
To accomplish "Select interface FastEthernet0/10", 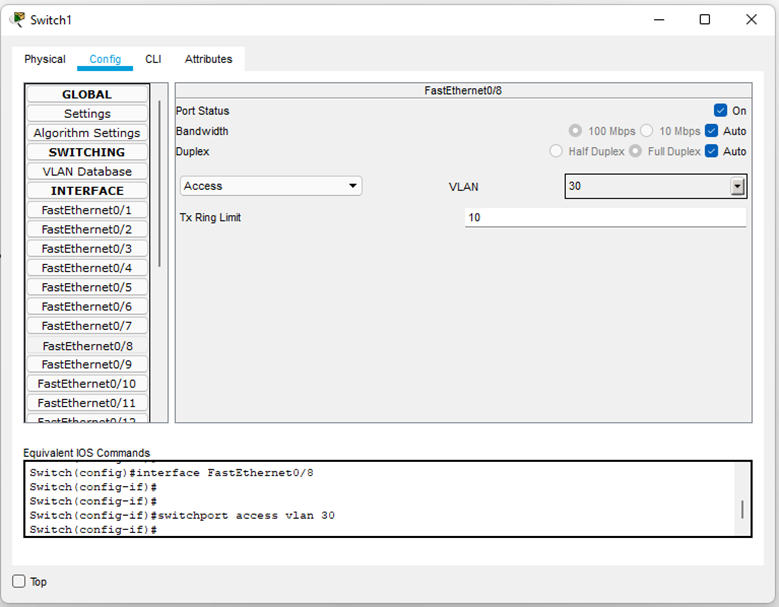I will click(x=87, y=383).
